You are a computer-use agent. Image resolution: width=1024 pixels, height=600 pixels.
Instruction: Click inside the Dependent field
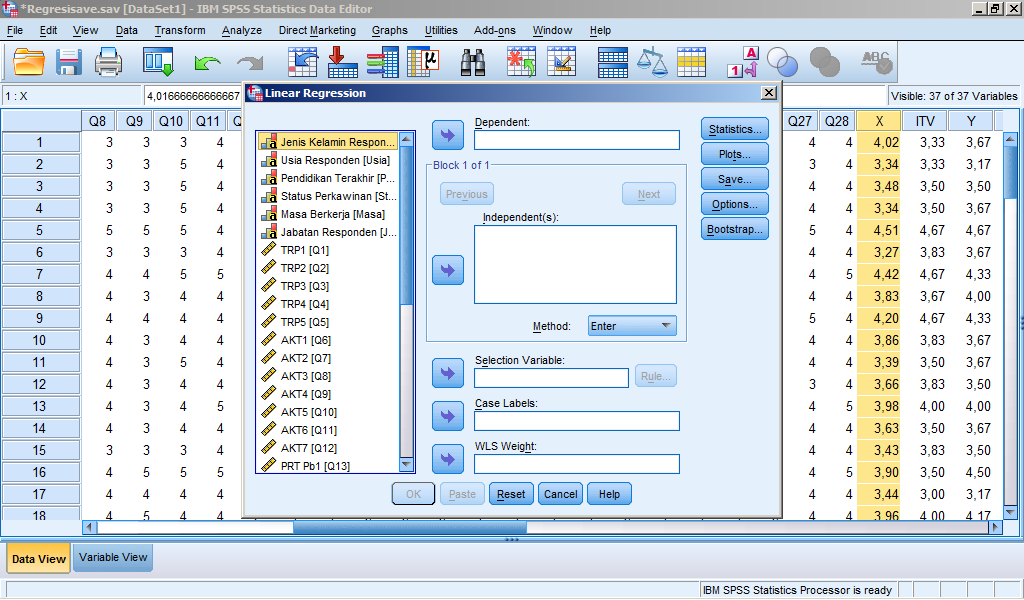[x=577, y=140]
